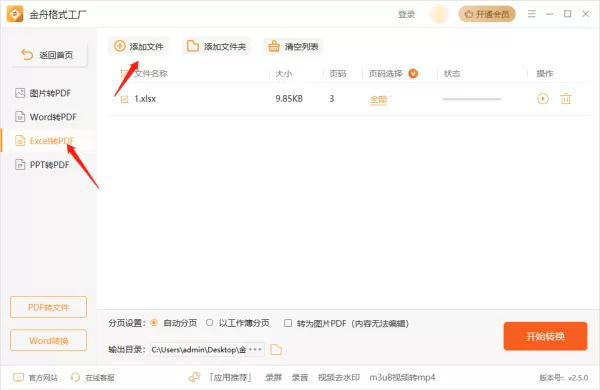Open the 录屏 recommended app link
Viewport: 600px width, 390px height.
pos(274,377)
